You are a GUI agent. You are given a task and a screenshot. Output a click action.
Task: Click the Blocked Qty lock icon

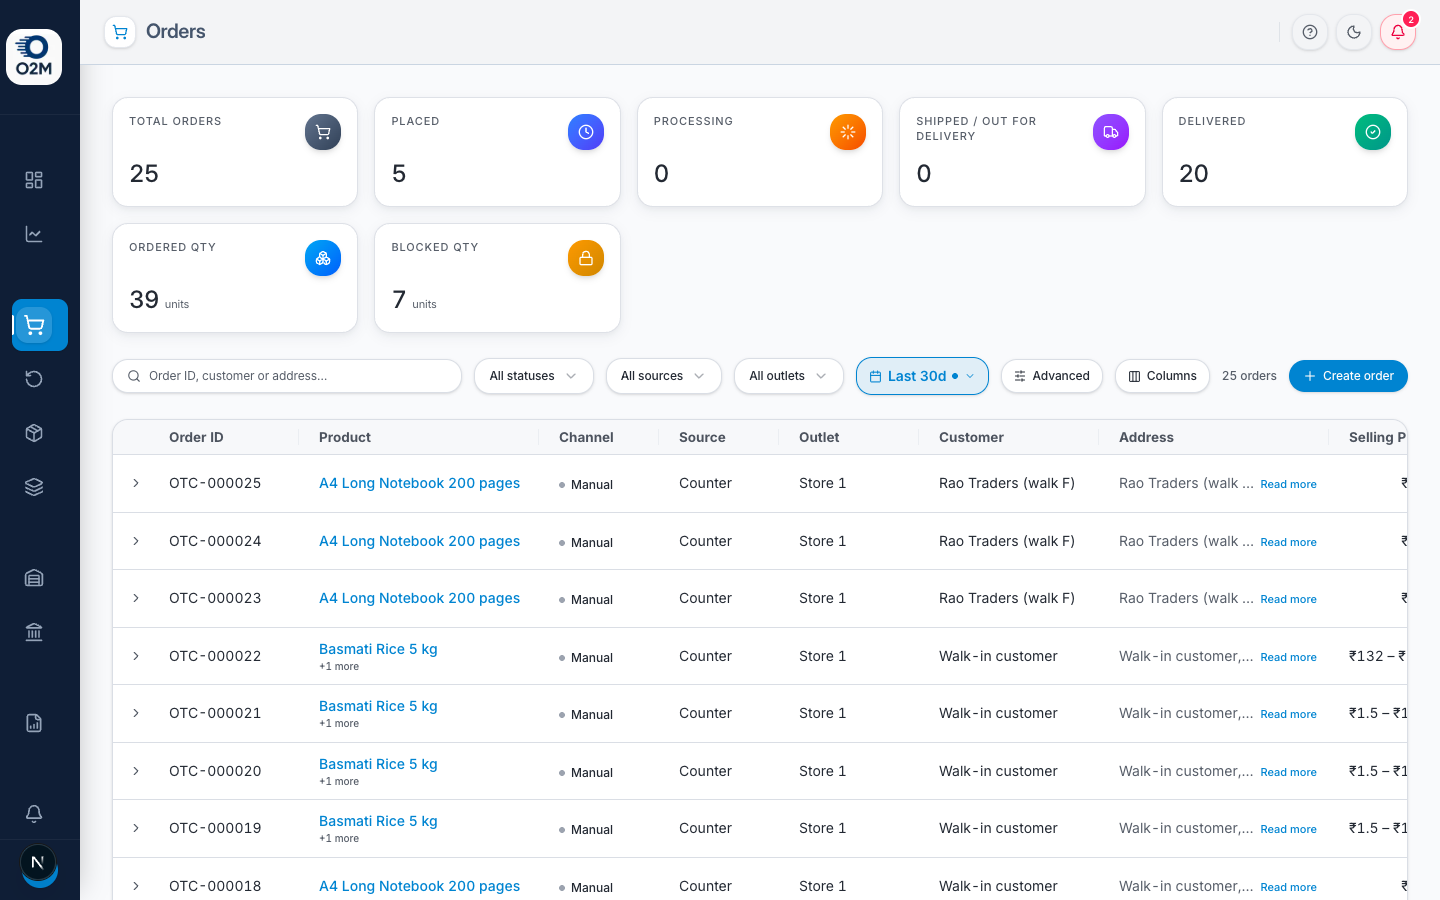[586, 258]
